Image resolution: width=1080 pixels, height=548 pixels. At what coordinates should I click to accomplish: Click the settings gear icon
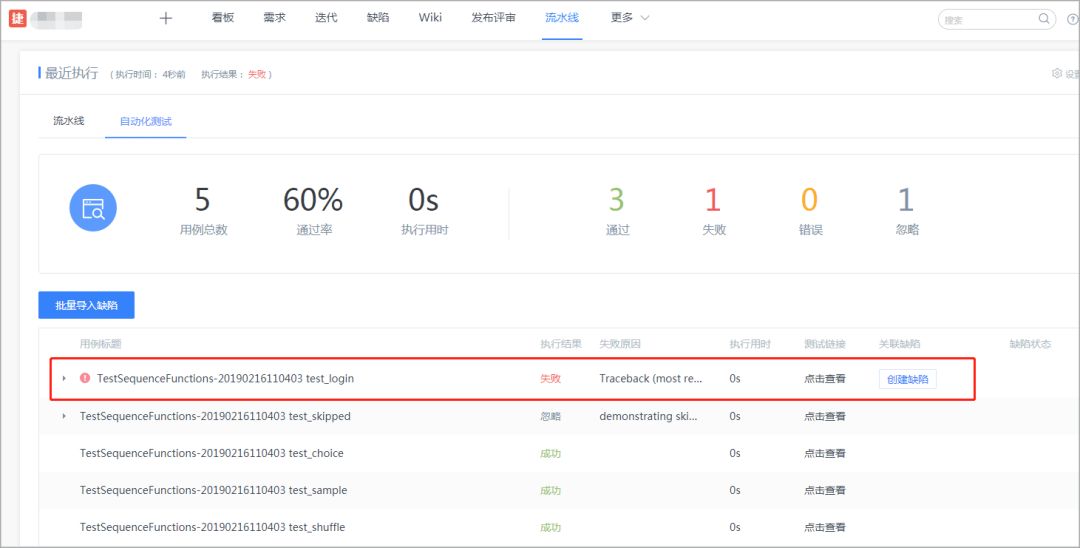(x=1057, y=74)
